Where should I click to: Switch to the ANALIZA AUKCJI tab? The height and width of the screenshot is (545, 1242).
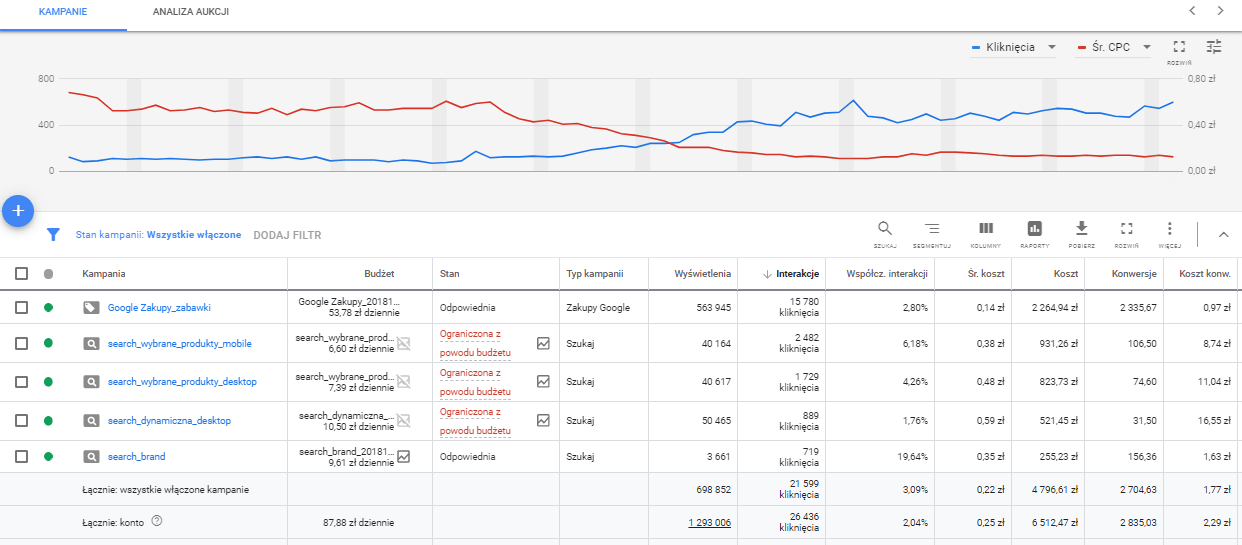pos(190,13)
